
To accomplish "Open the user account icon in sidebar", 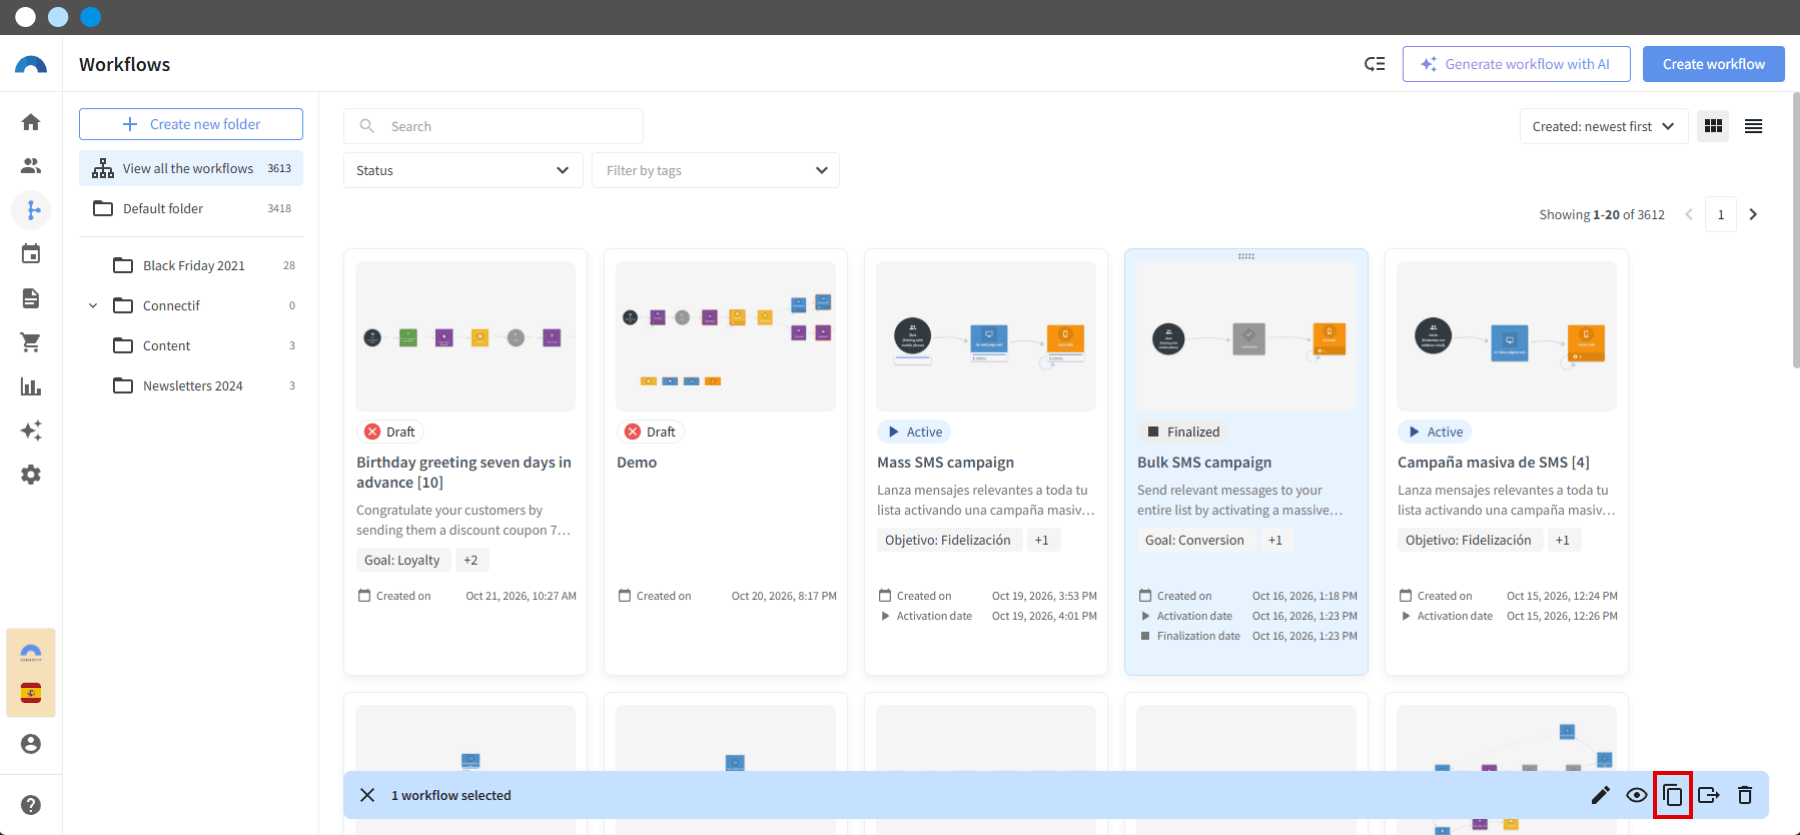I will click(31, 744).
